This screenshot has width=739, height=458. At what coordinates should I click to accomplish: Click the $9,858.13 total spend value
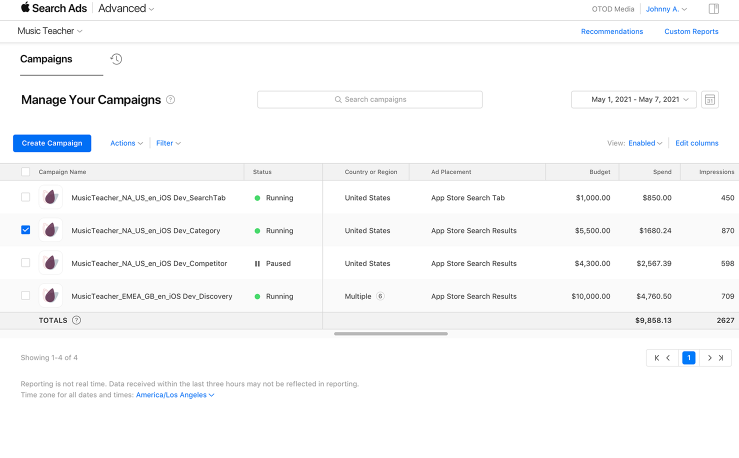[x=653, y=320]
